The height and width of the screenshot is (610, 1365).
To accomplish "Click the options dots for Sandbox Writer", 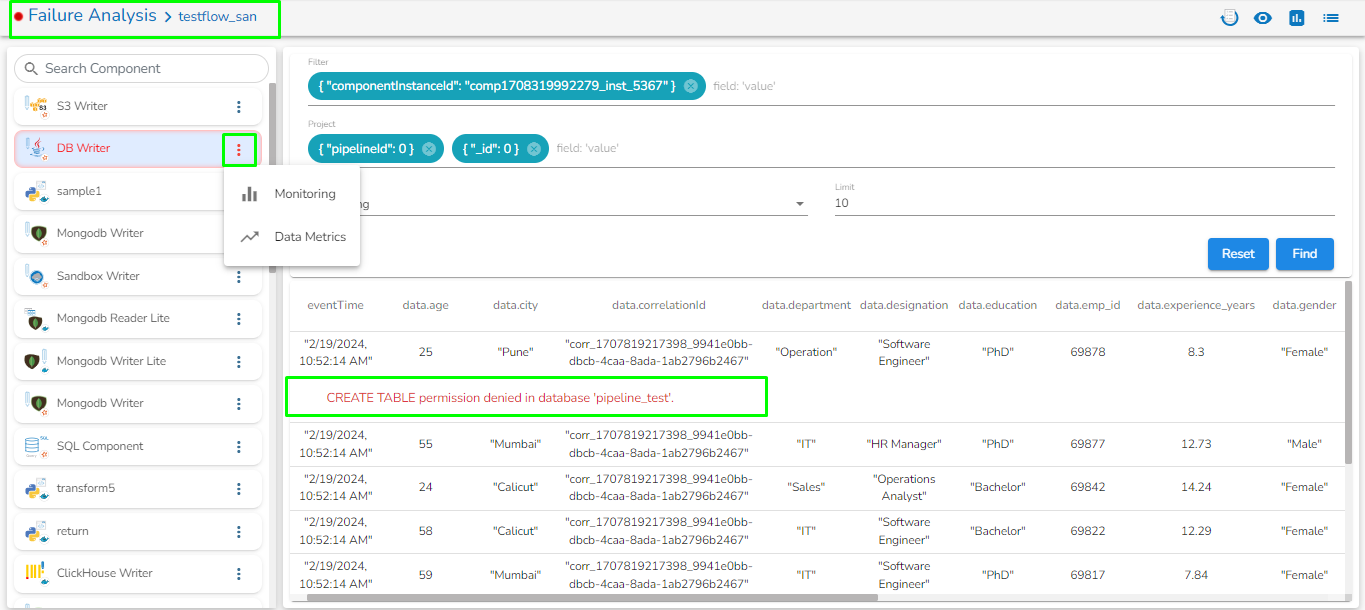I will click(238, 277).
